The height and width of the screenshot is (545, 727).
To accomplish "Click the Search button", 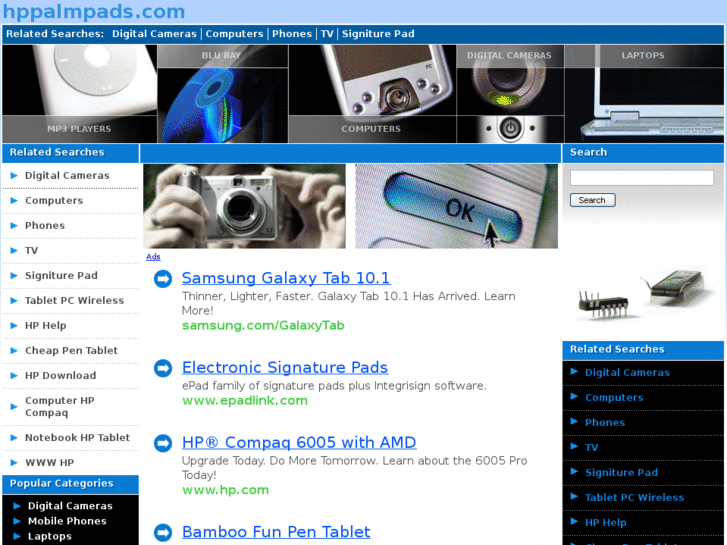I will coord(593,200).
